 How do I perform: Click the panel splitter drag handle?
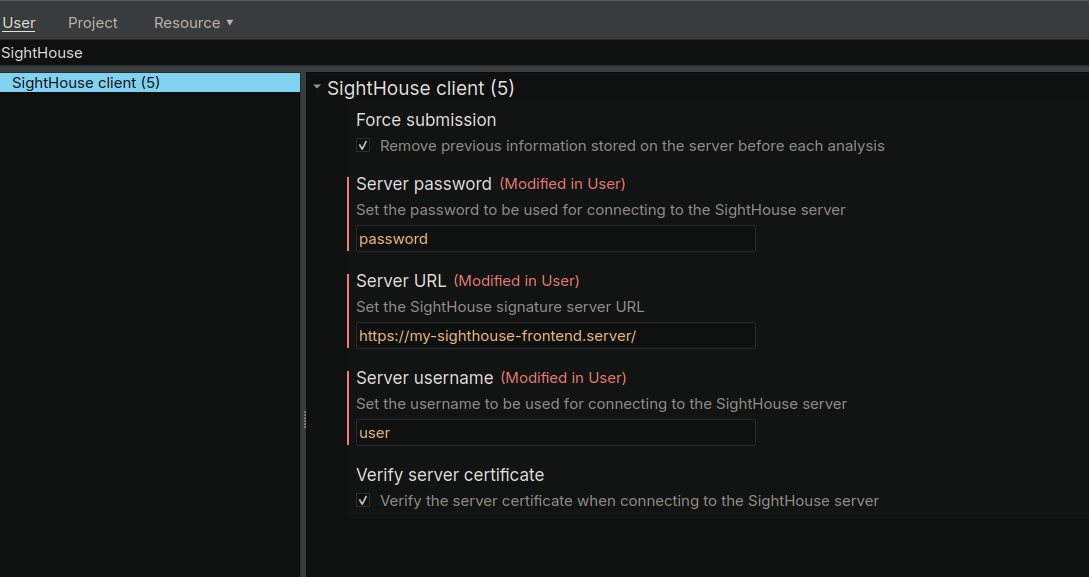(303, 420)
